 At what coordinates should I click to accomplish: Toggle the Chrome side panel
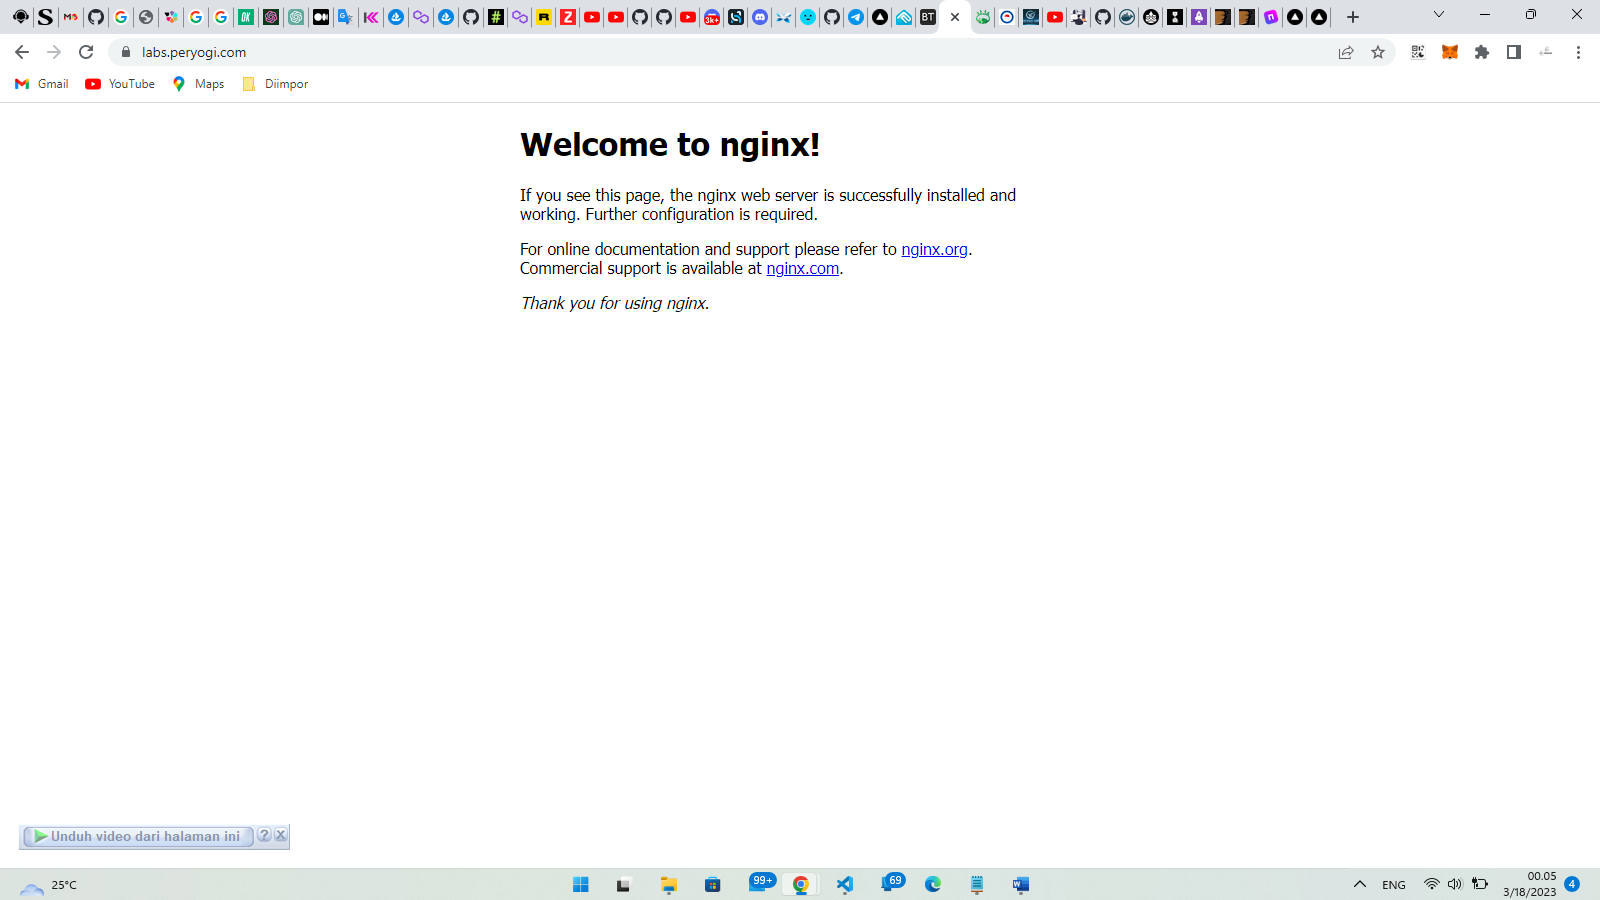(1514, 52)
